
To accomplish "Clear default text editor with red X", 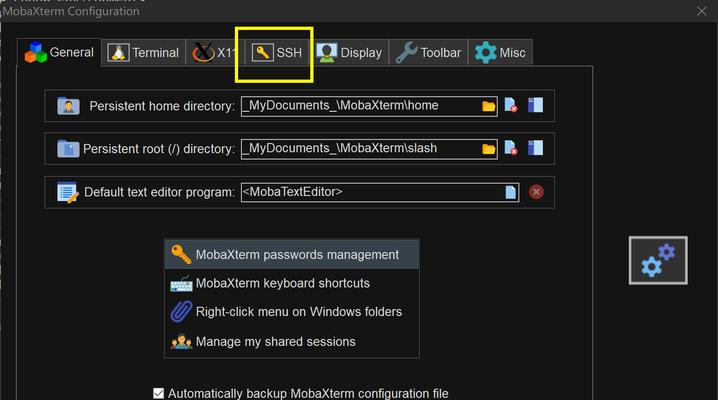I will pyautogui.click(x=536, y=192).
